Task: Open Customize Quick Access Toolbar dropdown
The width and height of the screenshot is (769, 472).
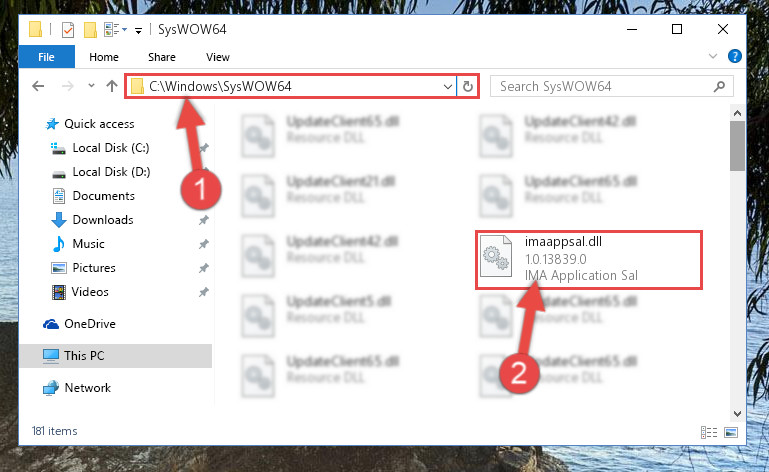Action: point(139,31)
